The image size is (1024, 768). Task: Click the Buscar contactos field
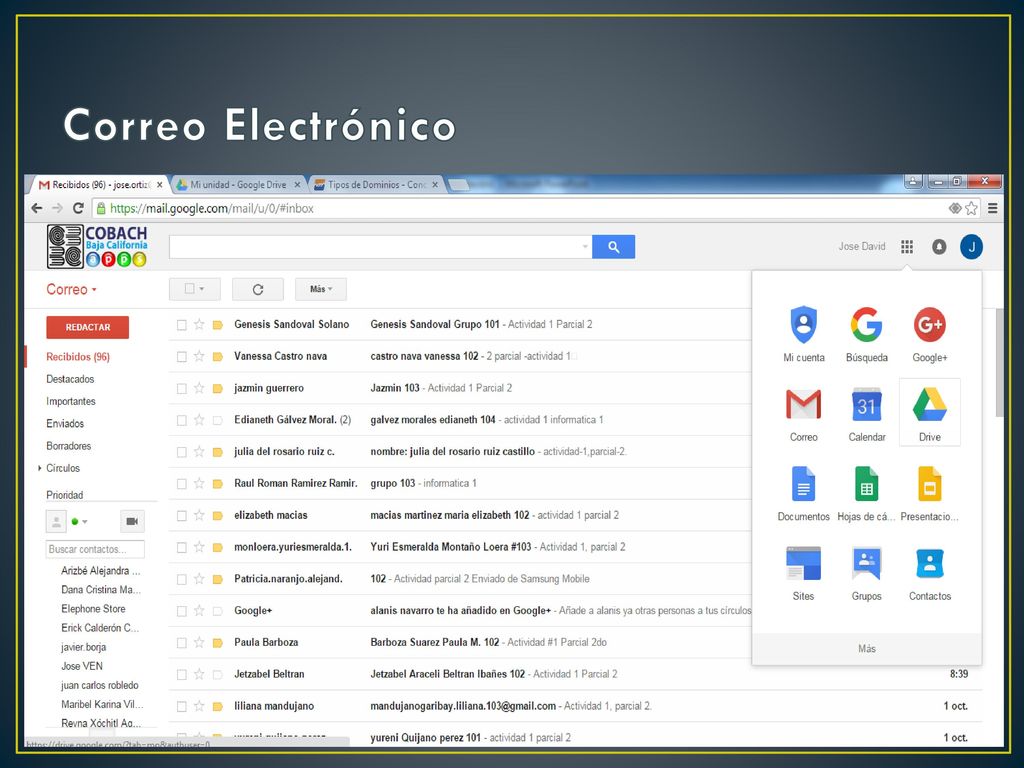(95, 549)
